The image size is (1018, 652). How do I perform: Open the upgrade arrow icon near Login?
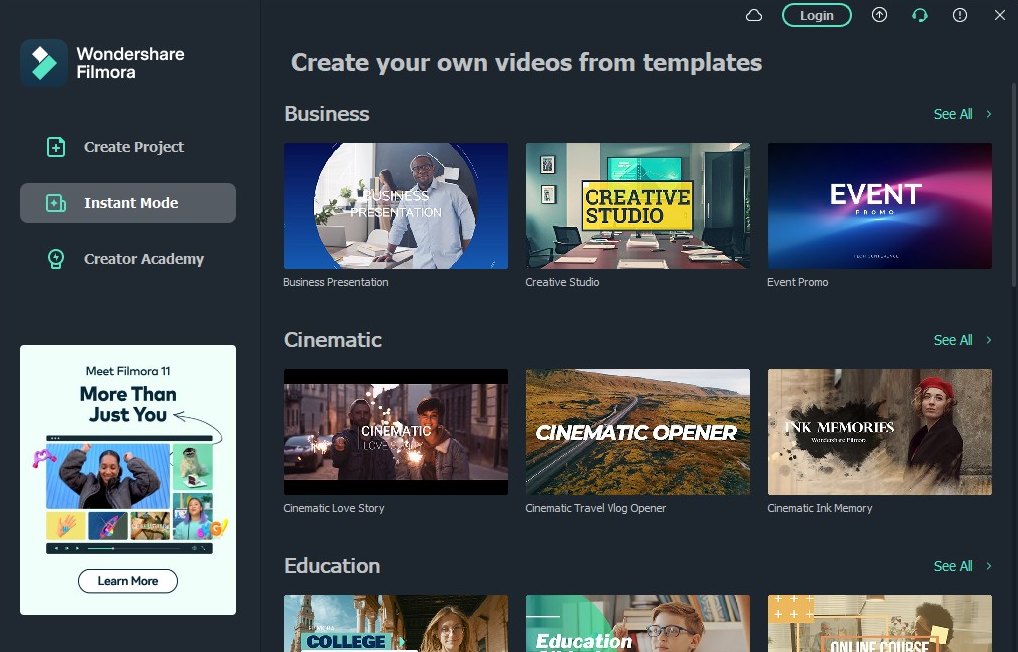pos(879,15)
